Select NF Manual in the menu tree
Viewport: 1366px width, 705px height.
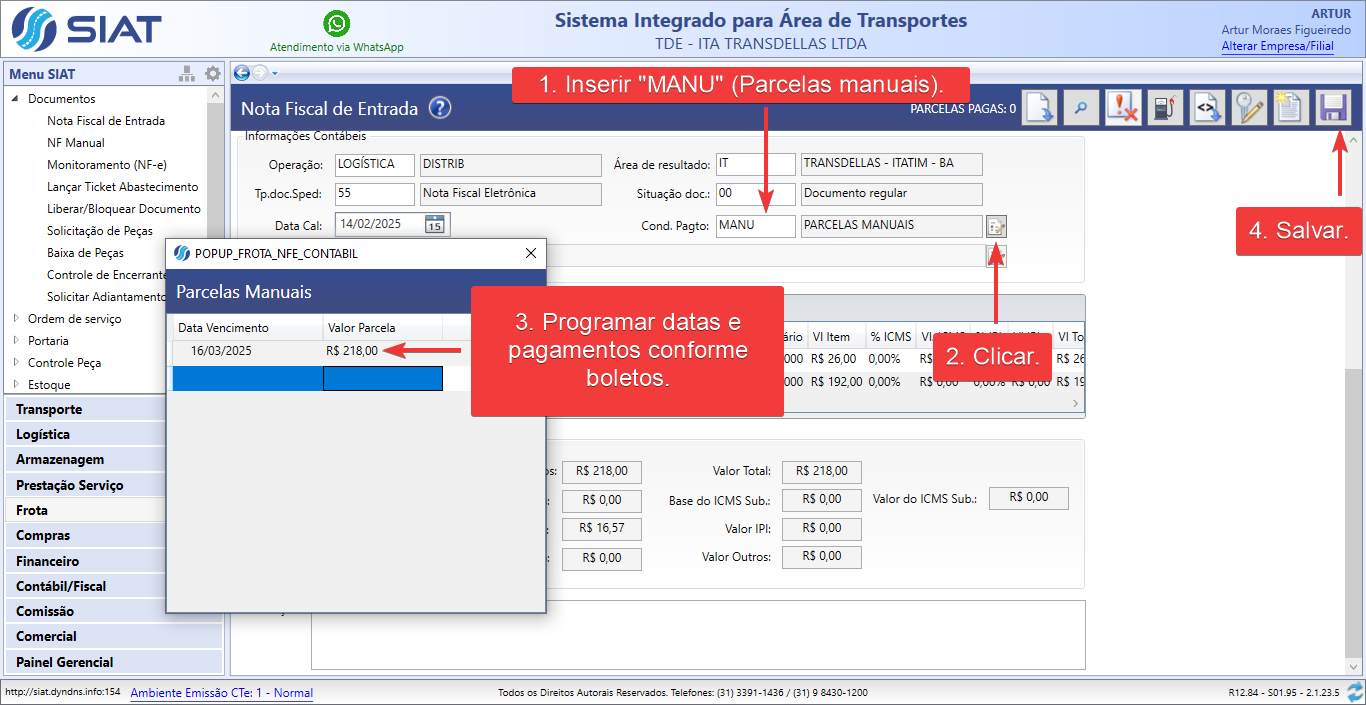pos(76,143)
